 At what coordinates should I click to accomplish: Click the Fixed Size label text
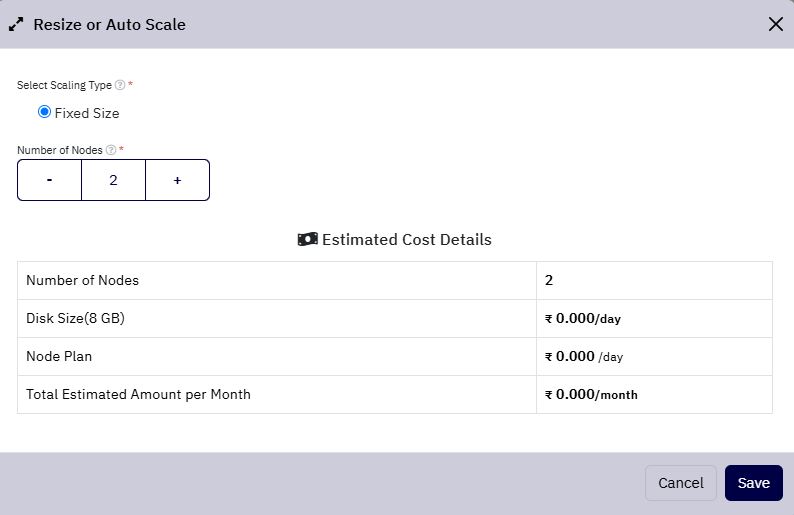coord(87,113)
